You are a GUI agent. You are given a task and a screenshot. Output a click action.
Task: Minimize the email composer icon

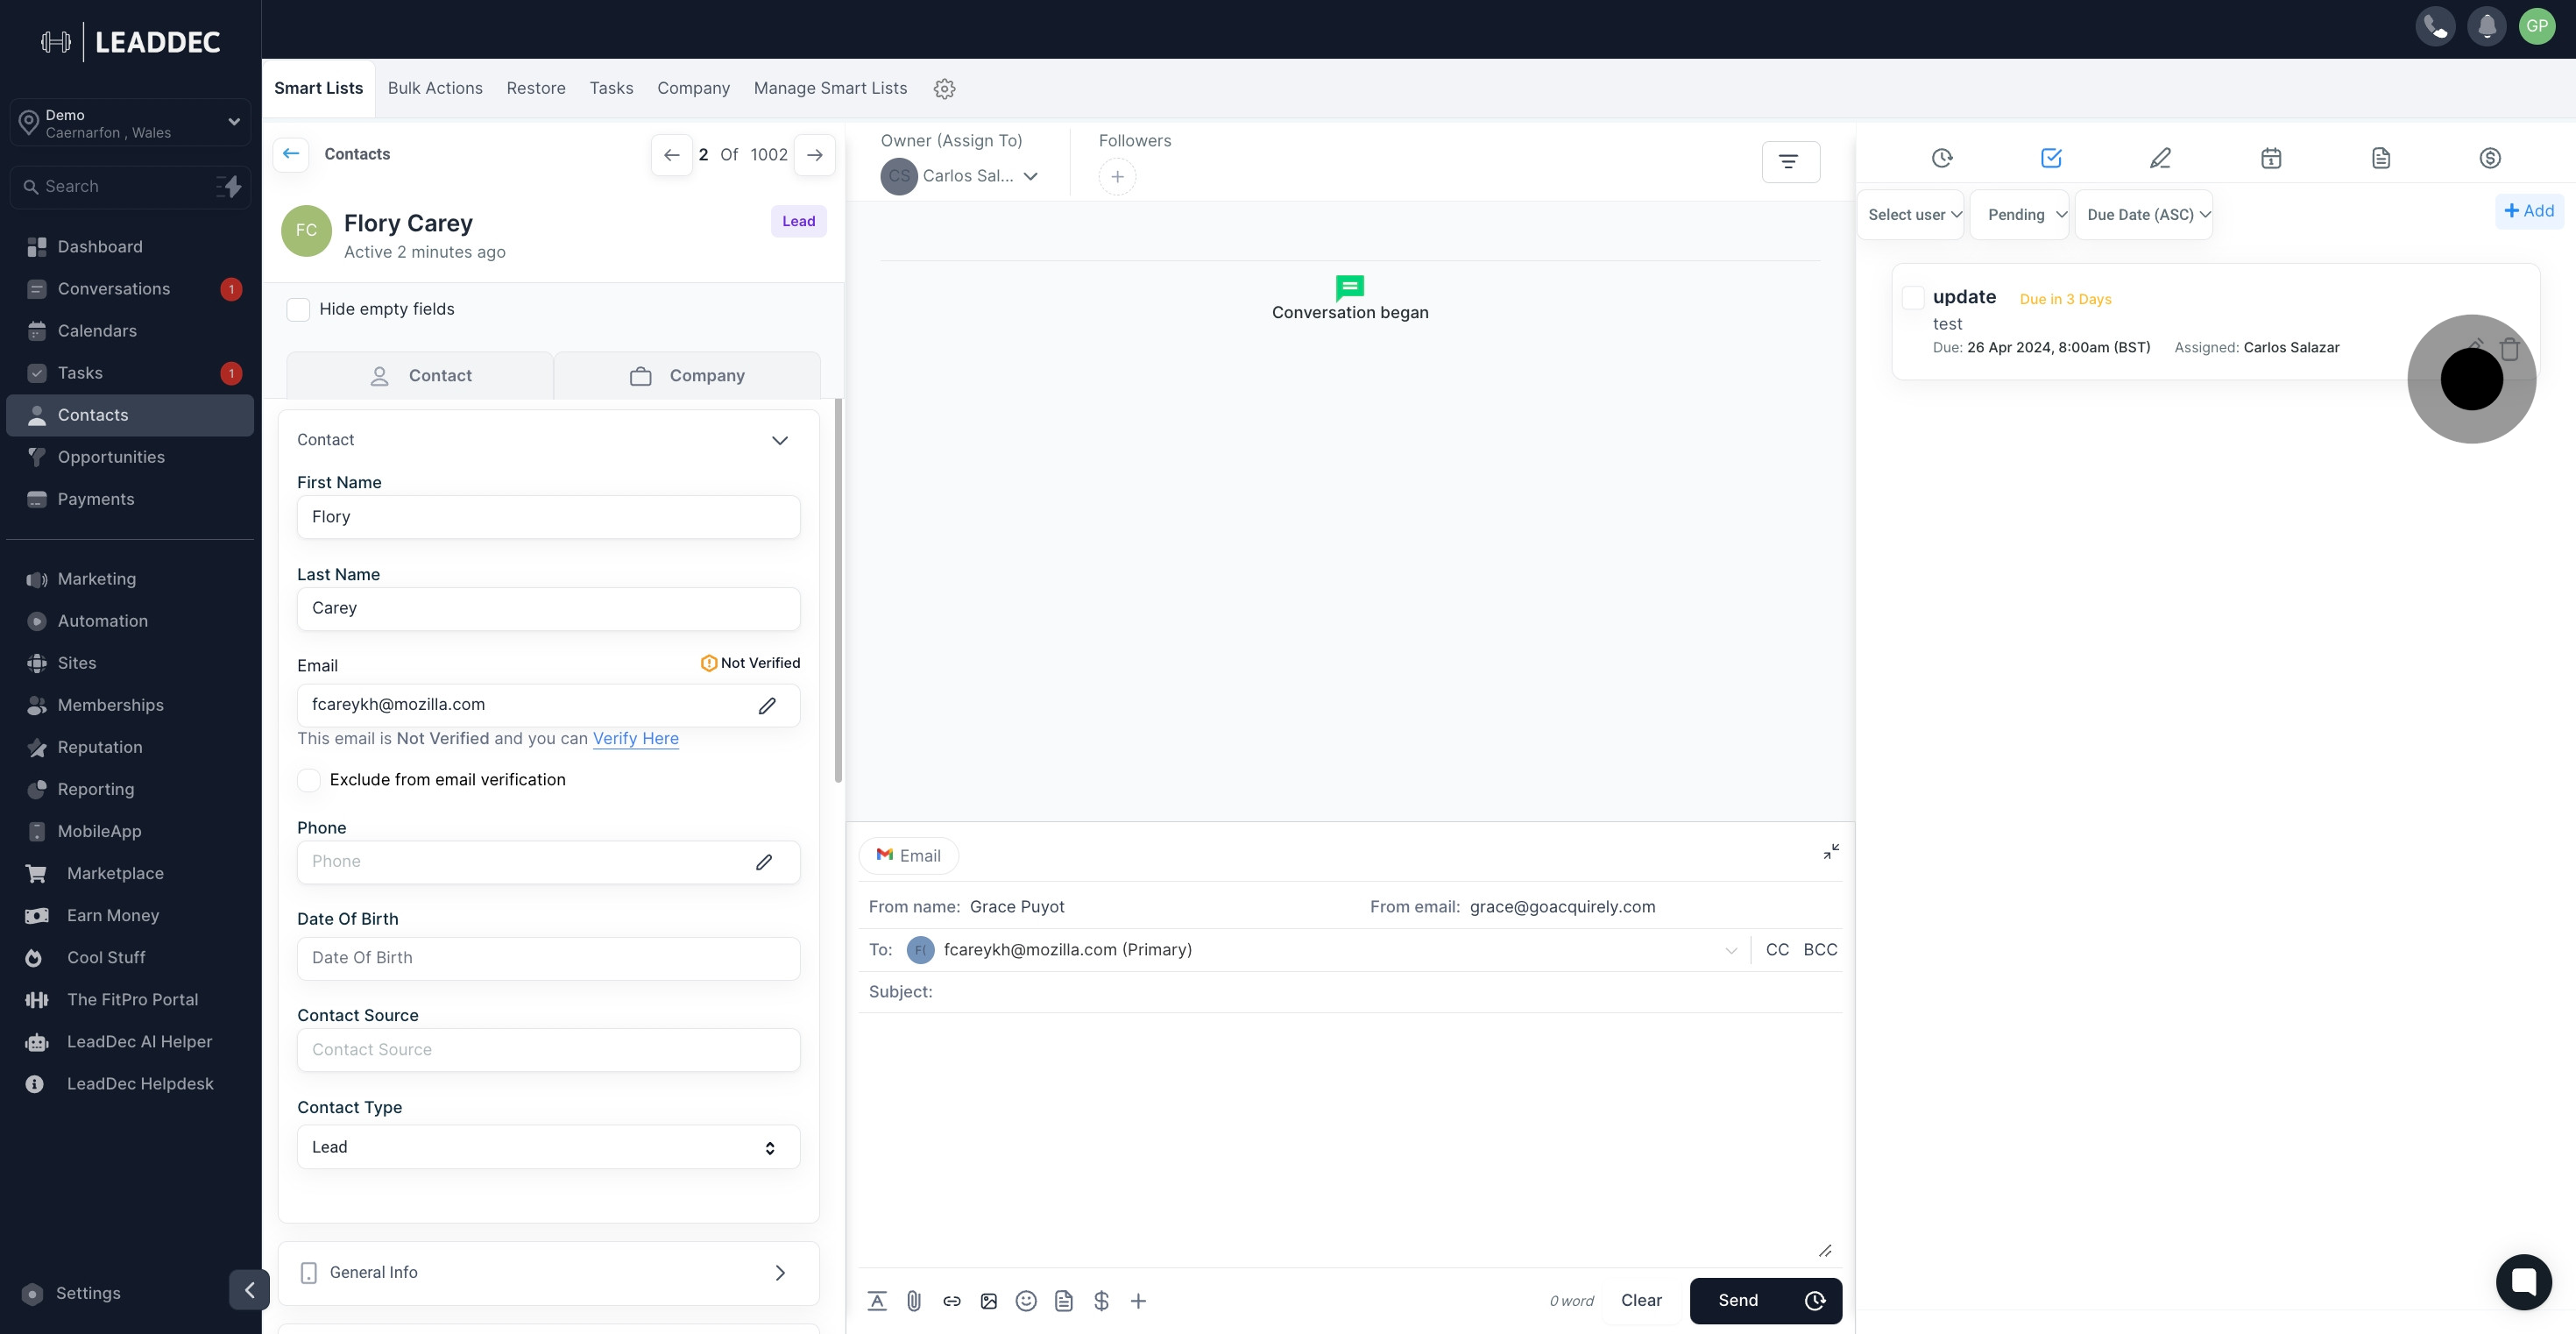[1830, 852]
